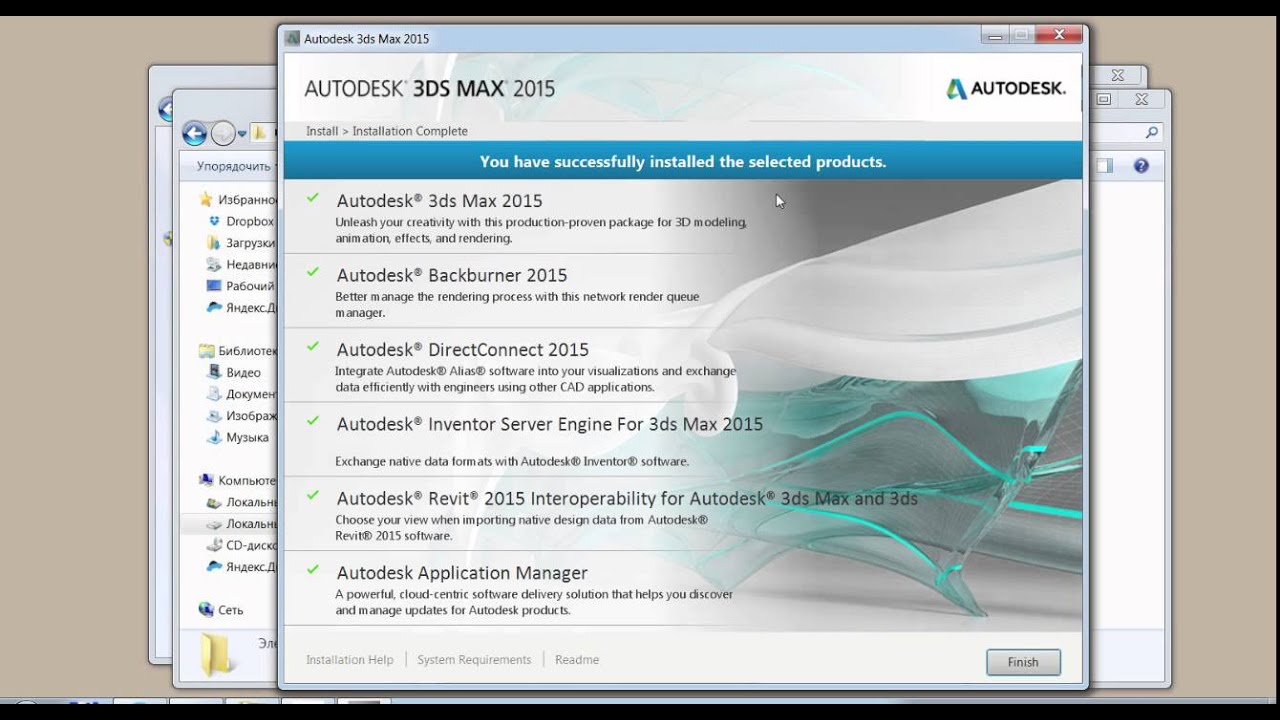Viewport: 1280px width, 720px height.
Task: Click the 'Сеть' network icon in sidebar
Action: click(x=206, y=609)
